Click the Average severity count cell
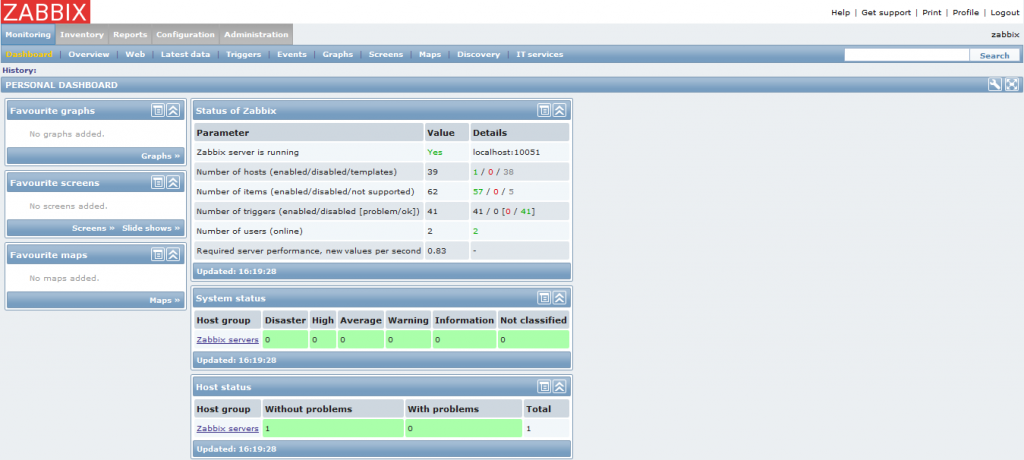This screenshot has width=1024, height=460. pyautogui.click(x=360, y=340)
